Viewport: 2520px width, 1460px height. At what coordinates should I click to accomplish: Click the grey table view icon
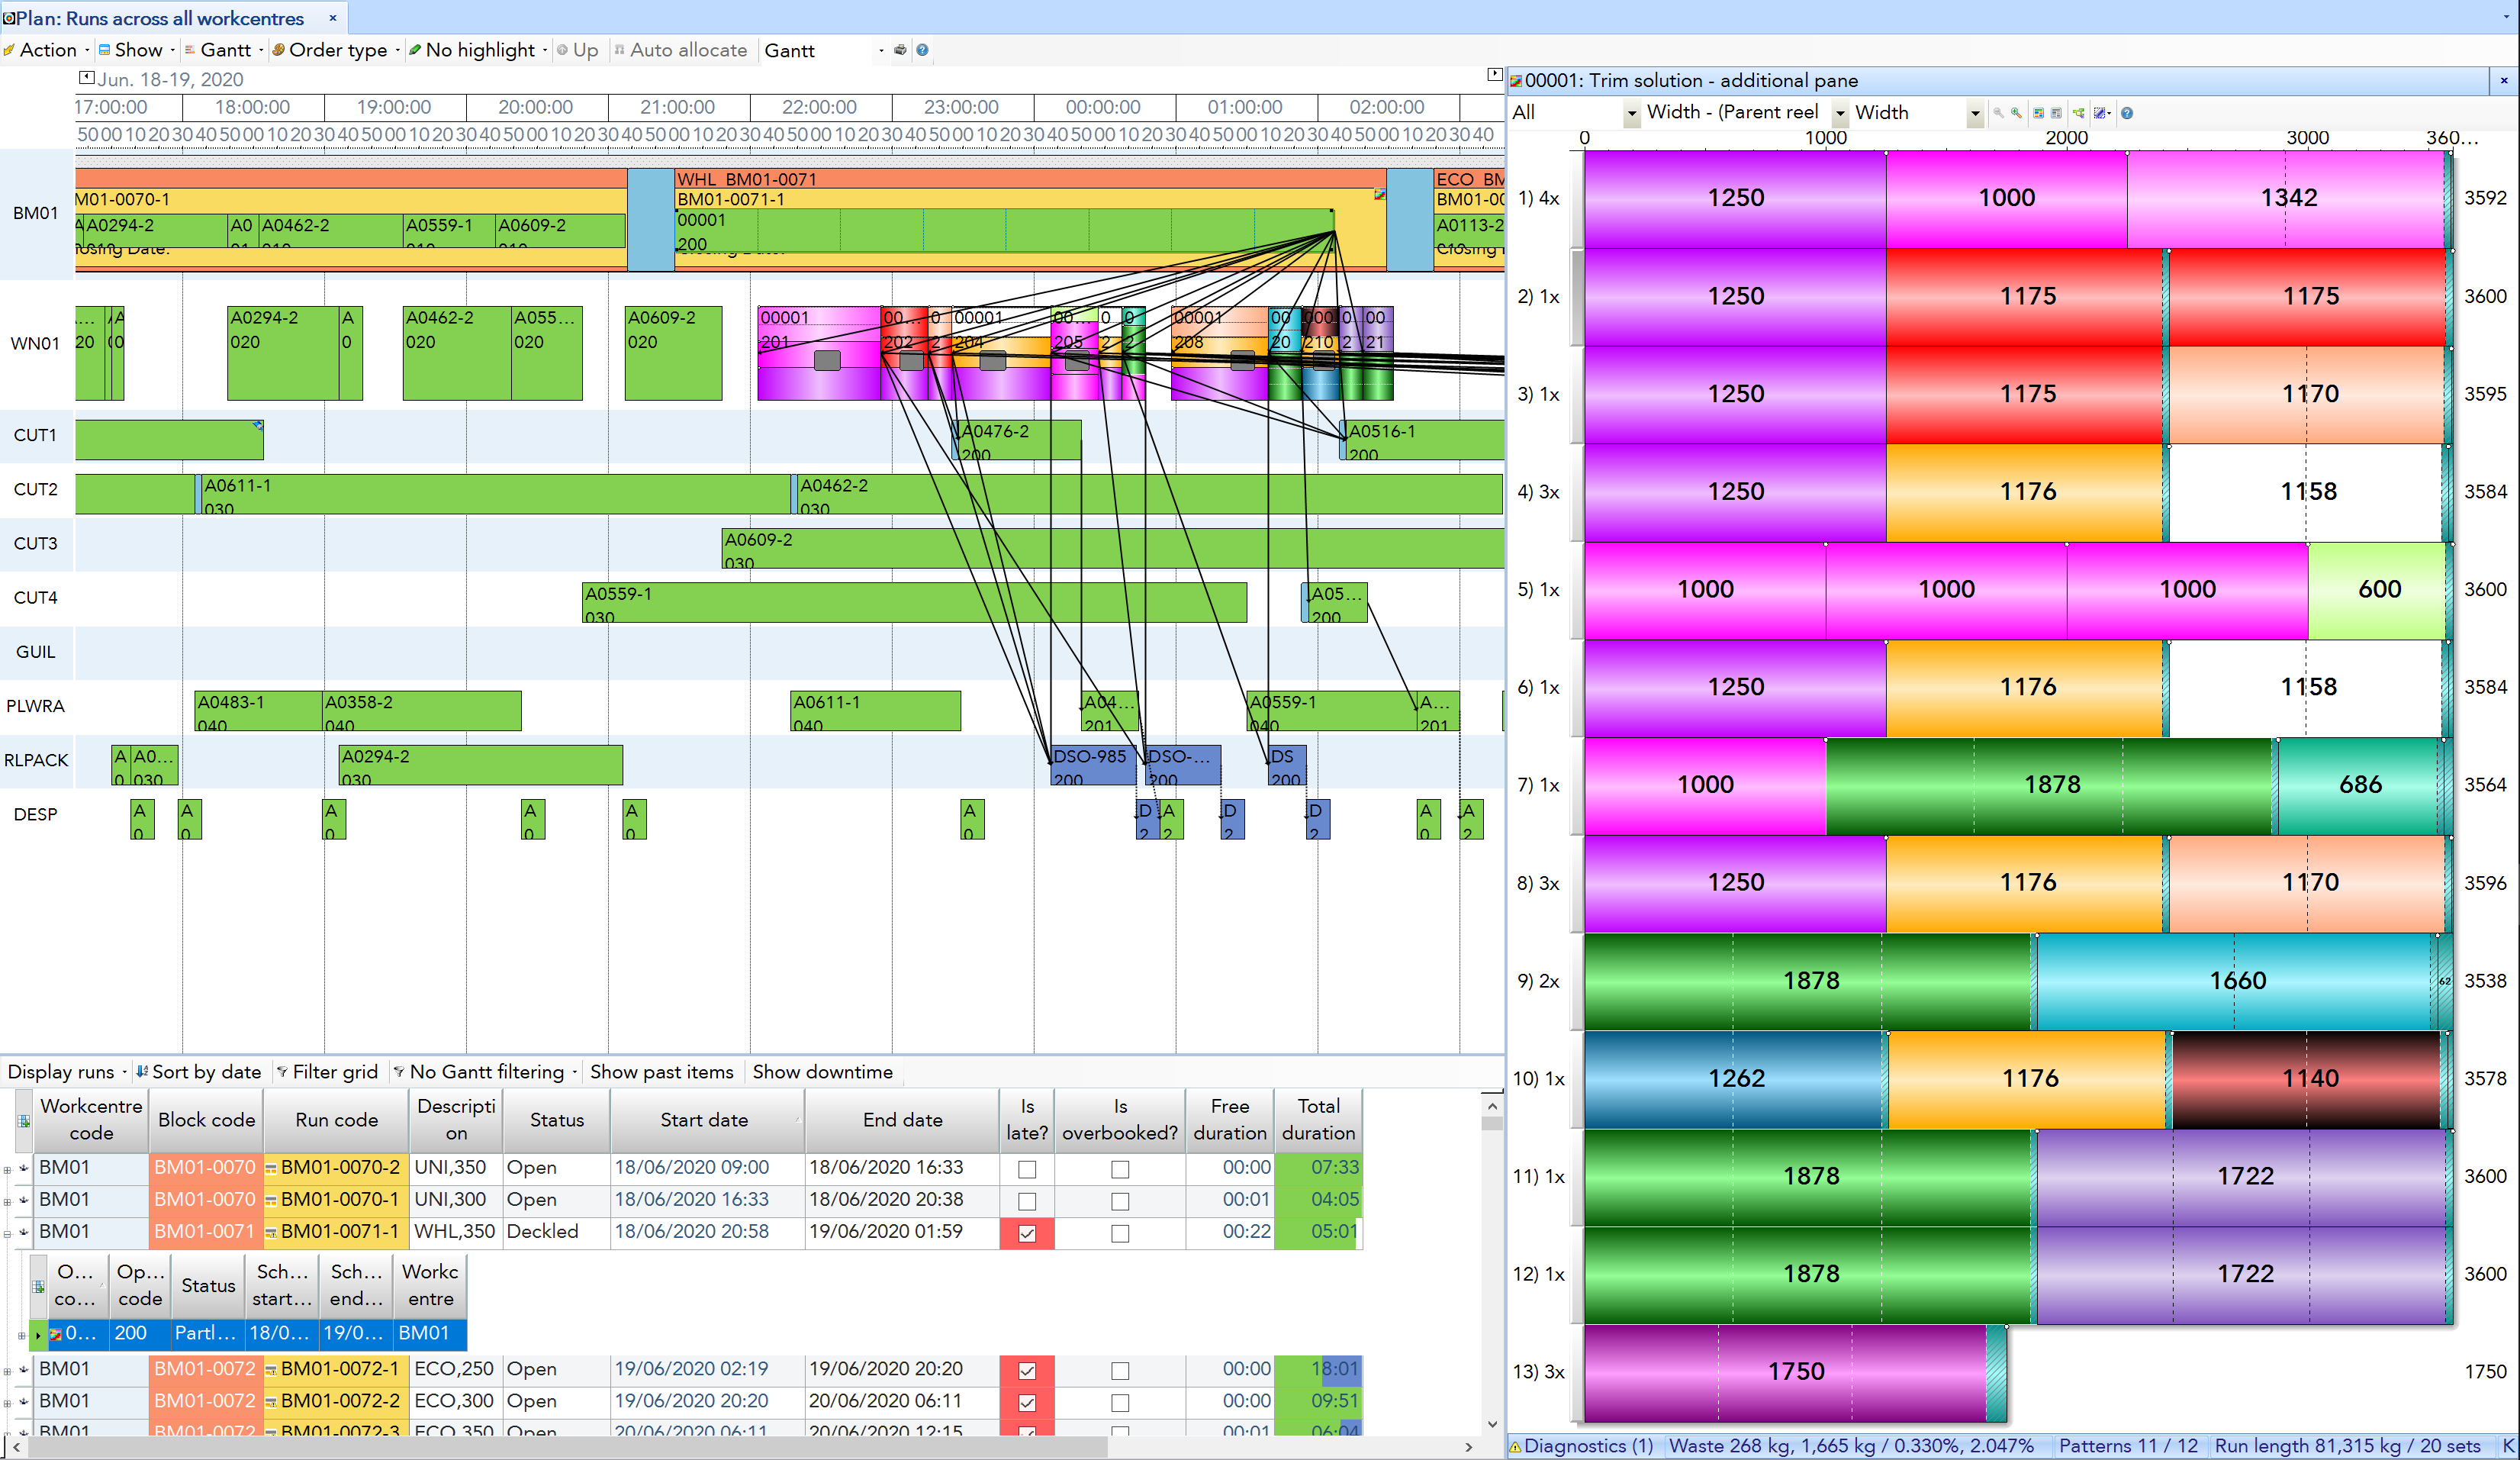(x=2056, y=113)
